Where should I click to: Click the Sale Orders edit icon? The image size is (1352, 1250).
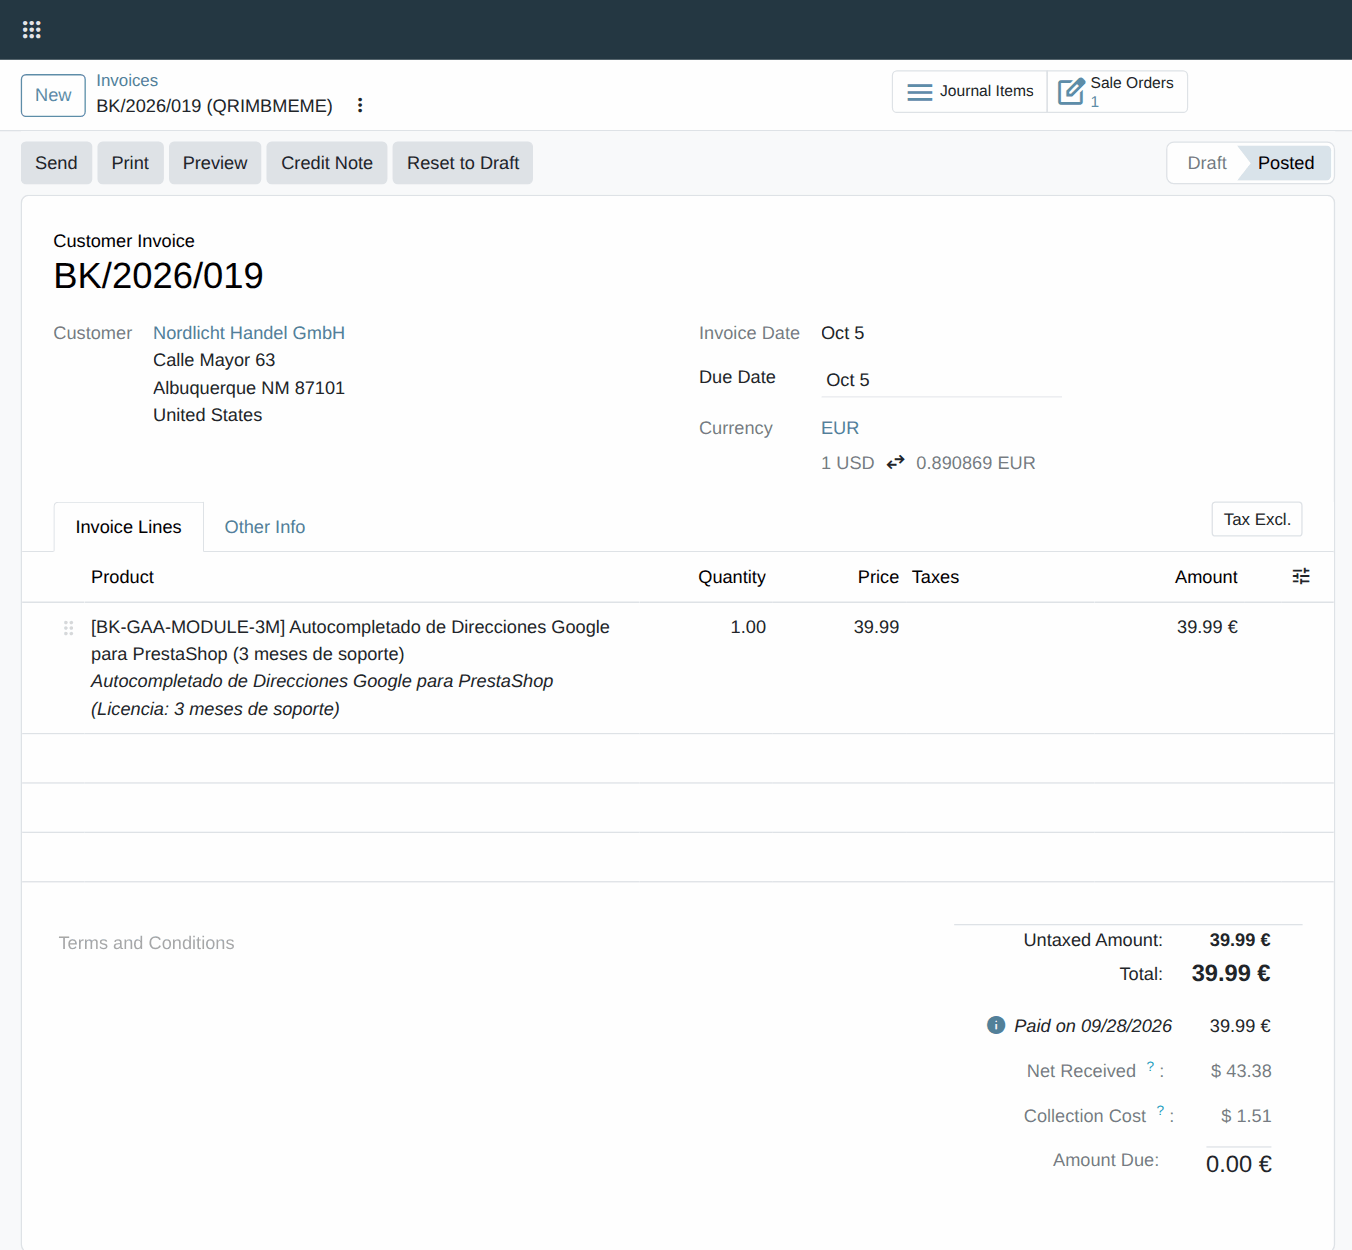pos(1071,92)
